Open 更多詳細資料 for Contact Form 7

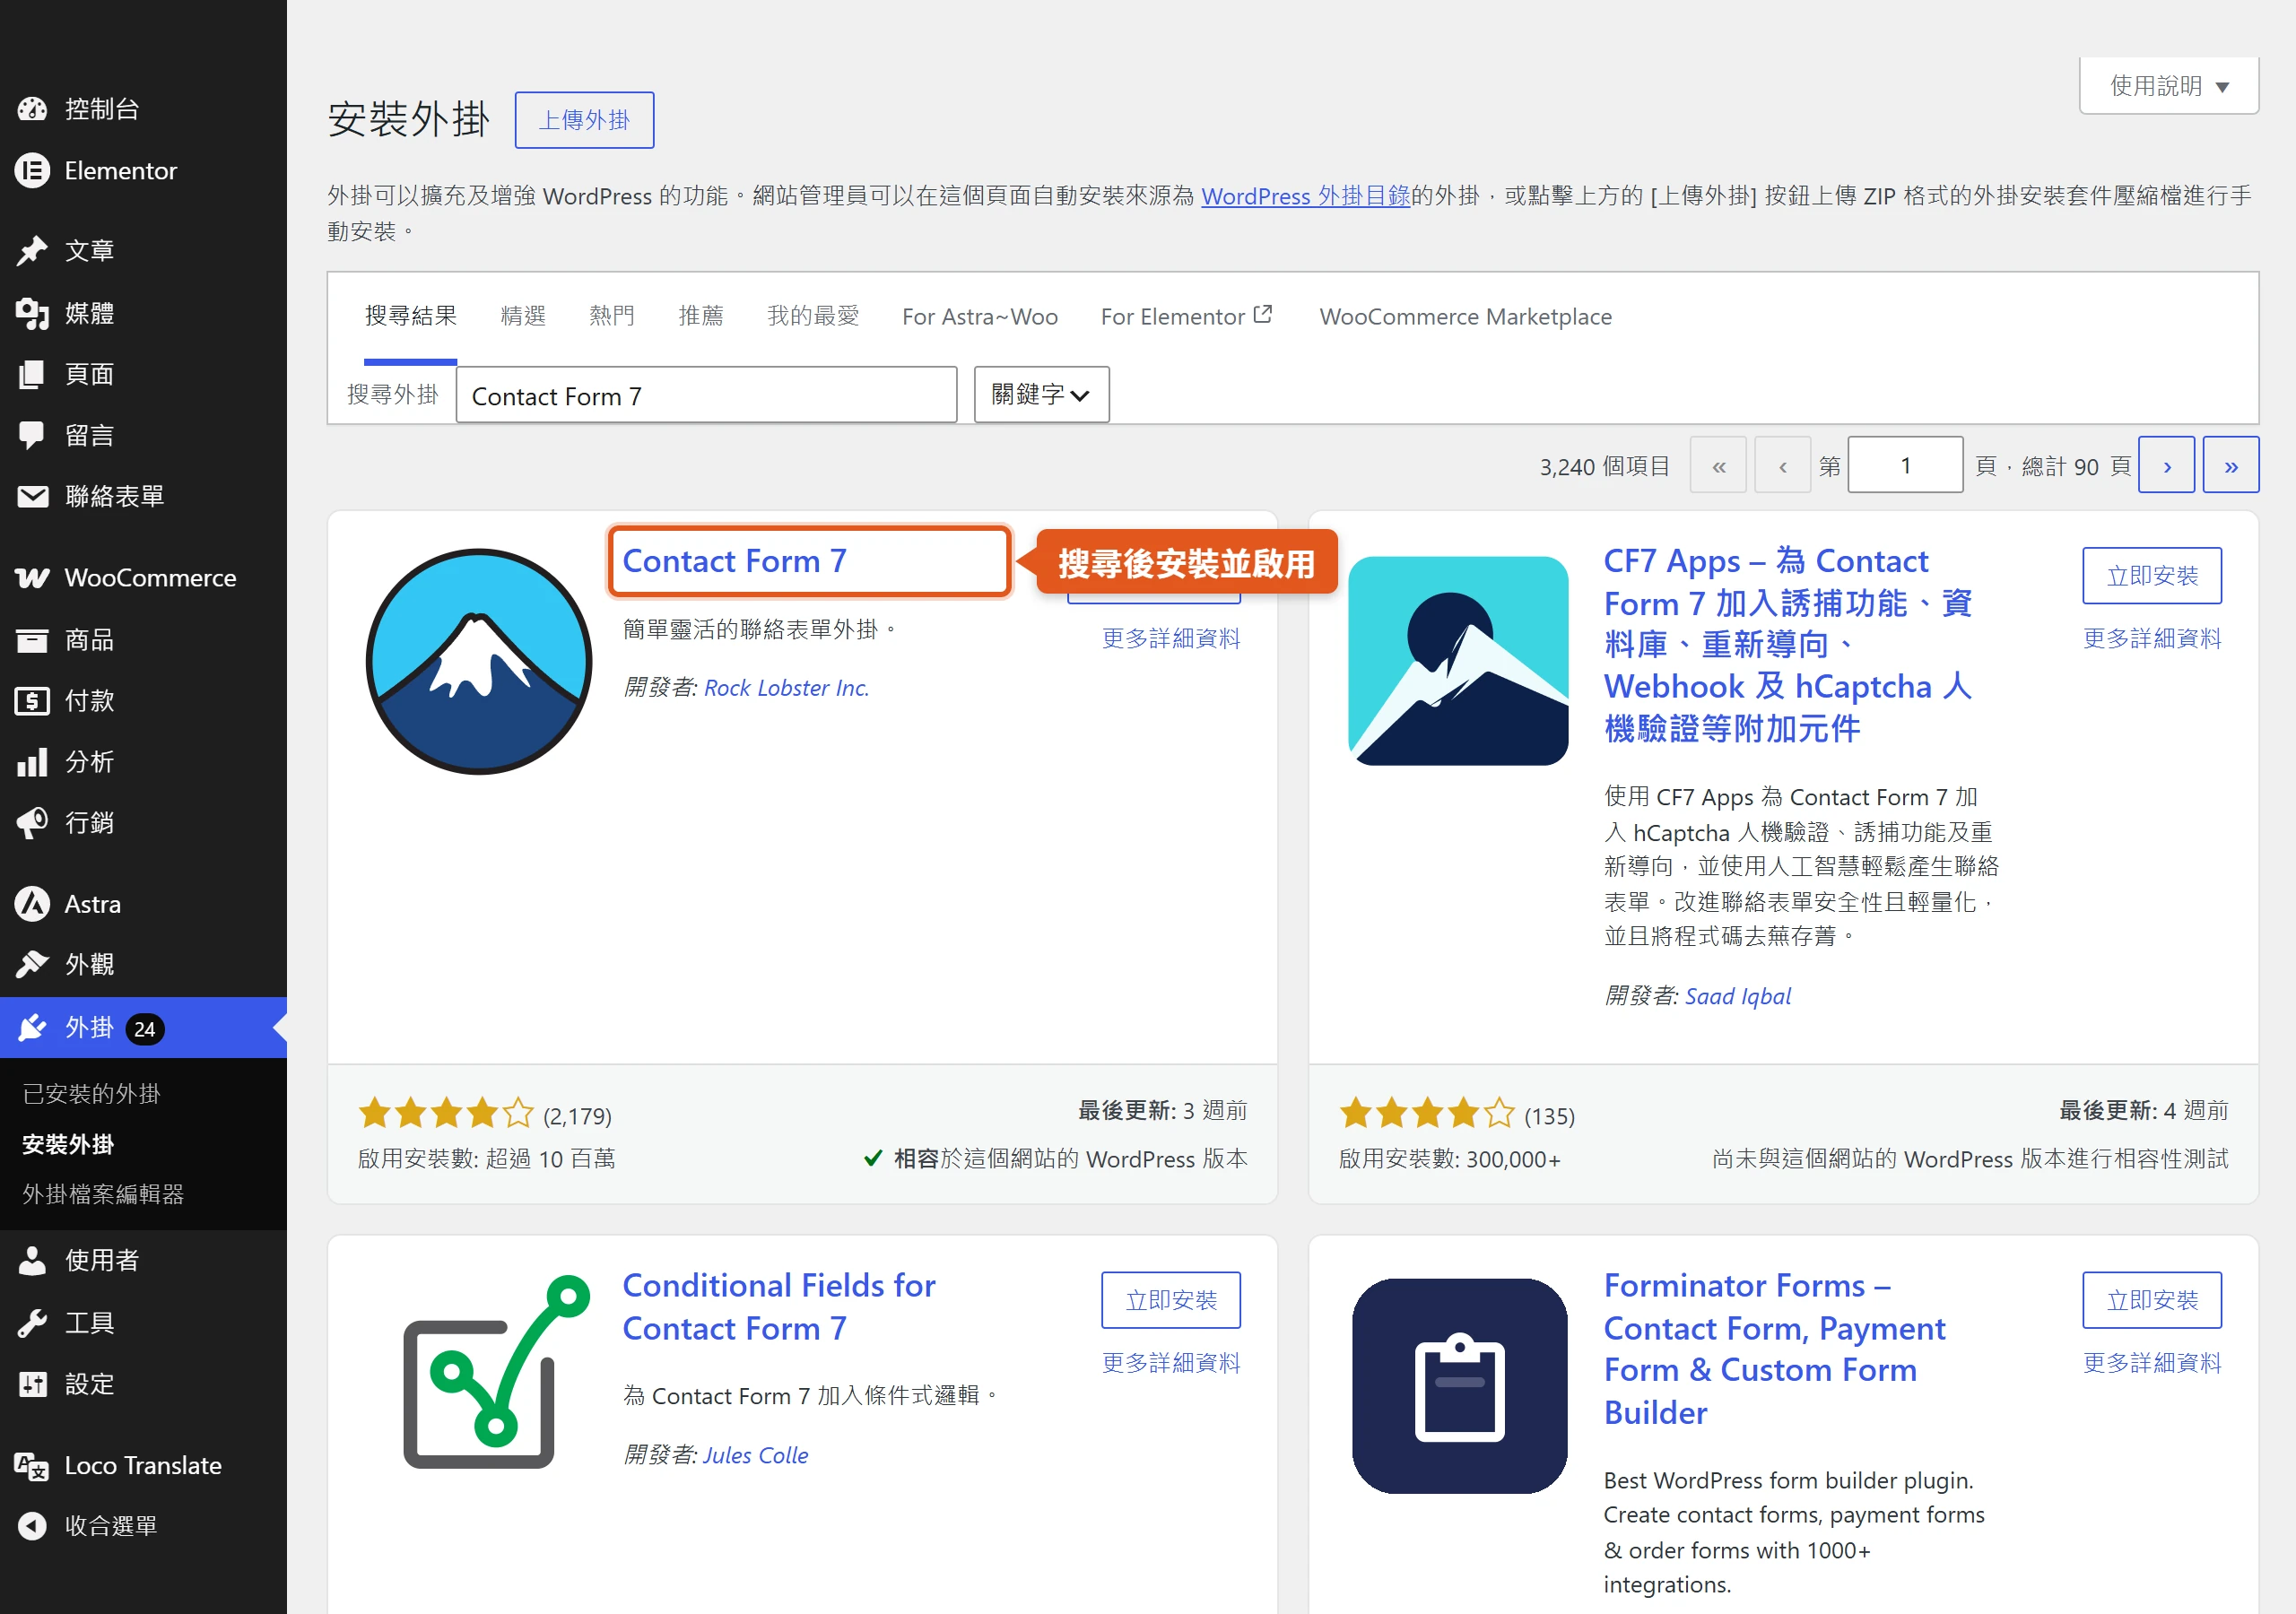point(1171,638)
